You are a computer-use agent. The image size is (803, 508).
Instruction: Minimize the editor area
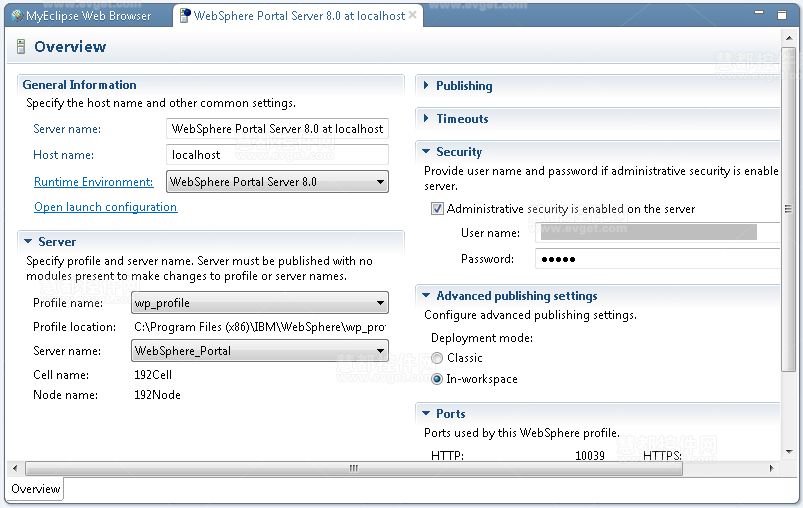759,12
